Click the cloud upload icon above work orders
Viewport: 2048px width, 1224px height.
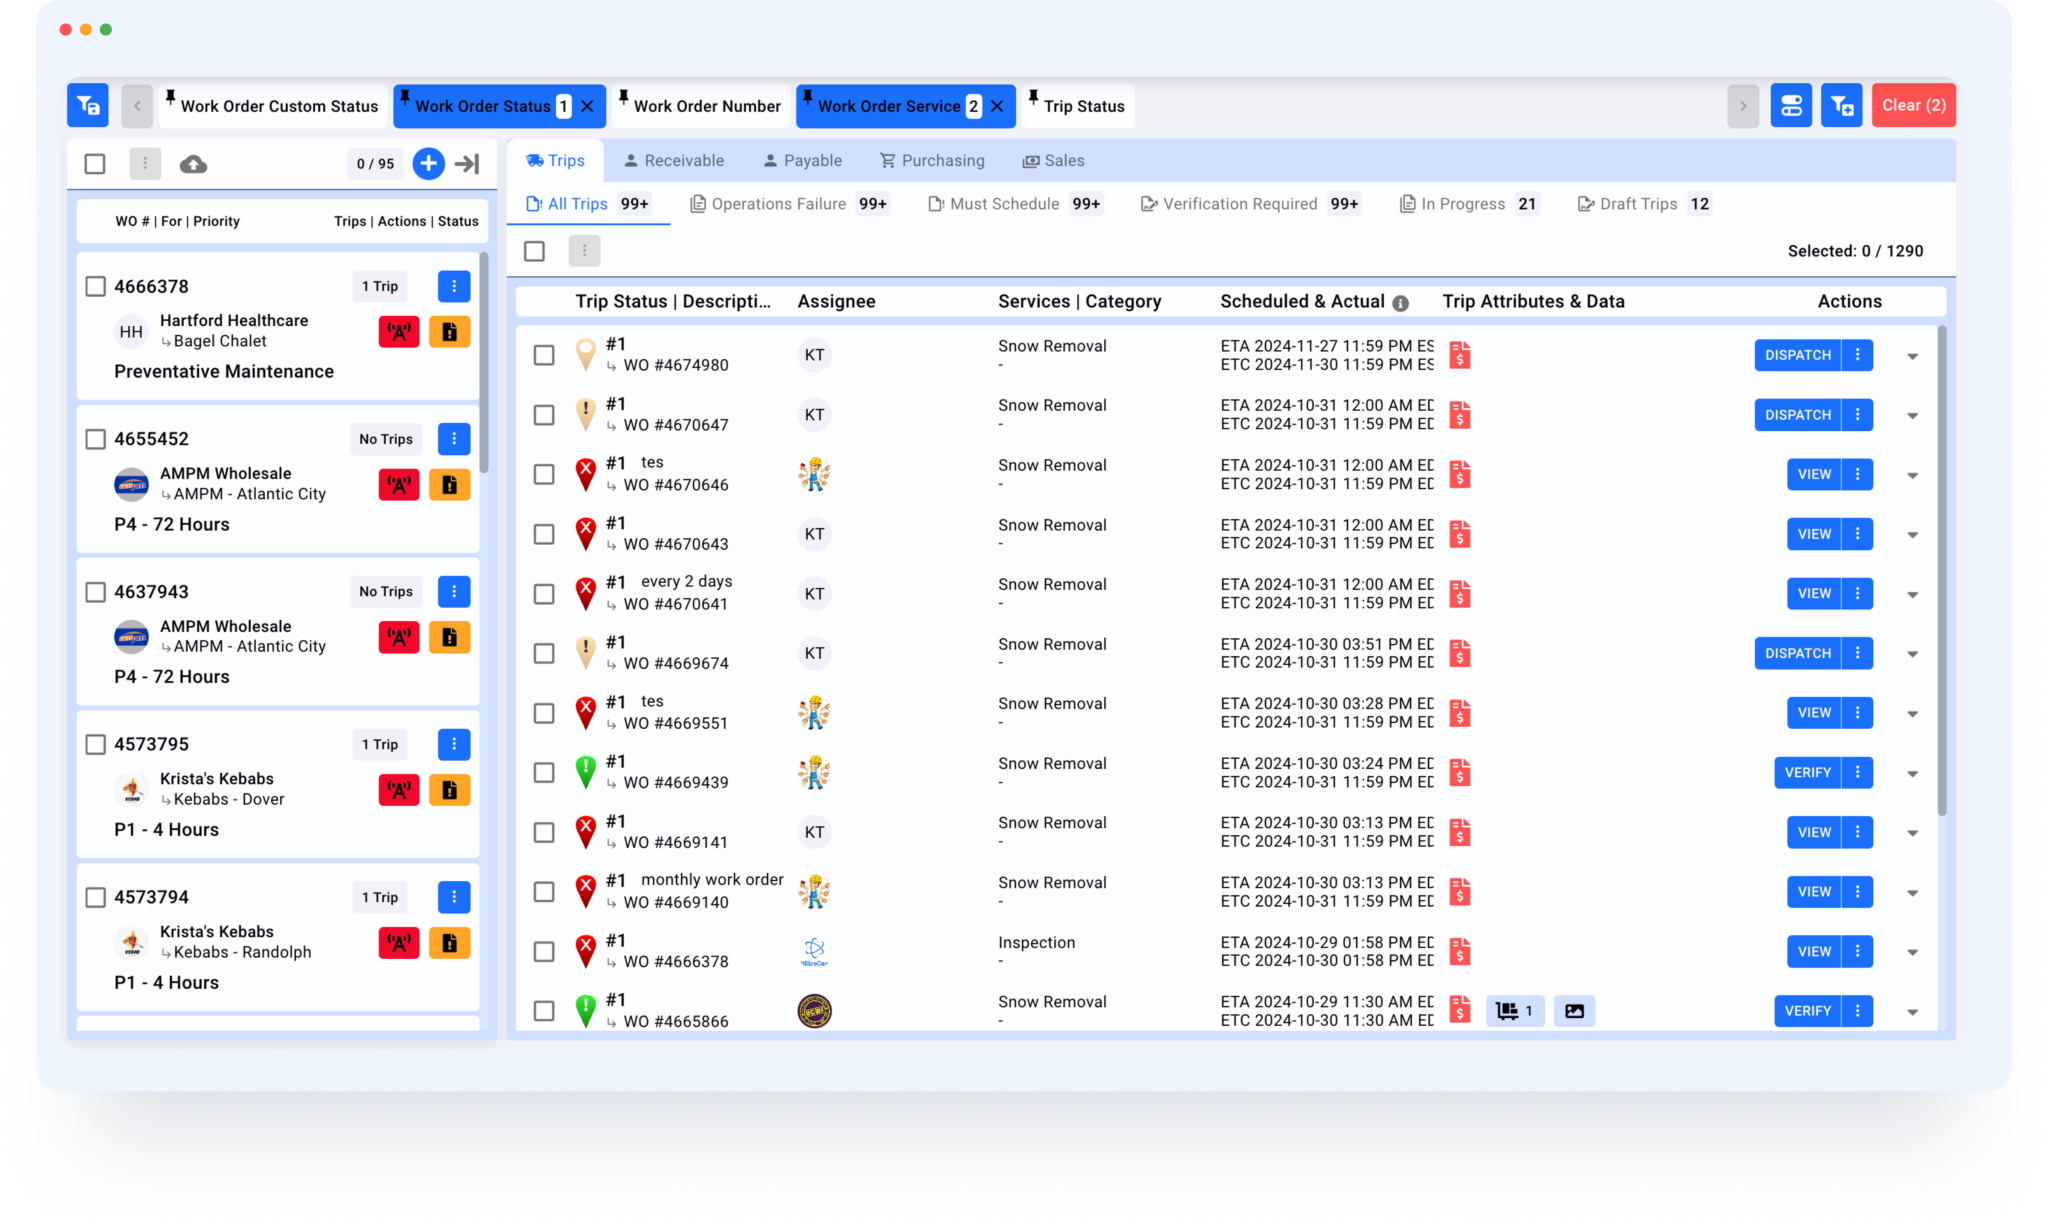click(x=193, y=163)
